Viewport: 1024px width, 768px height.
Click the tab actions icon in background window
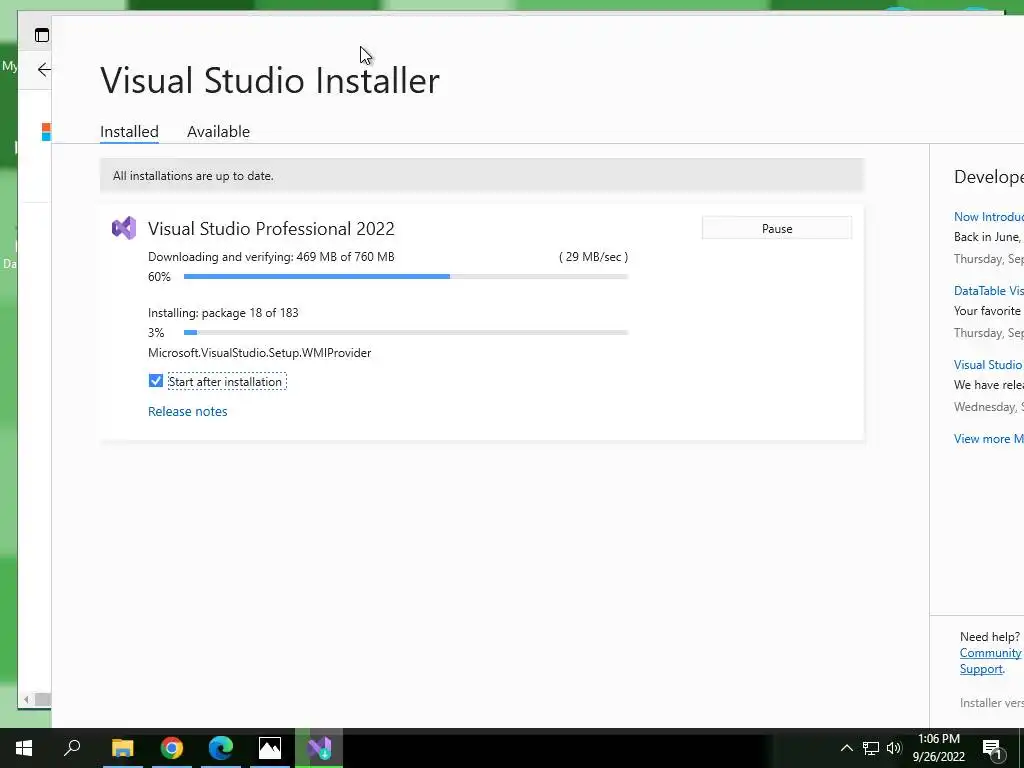pos(42,35)
